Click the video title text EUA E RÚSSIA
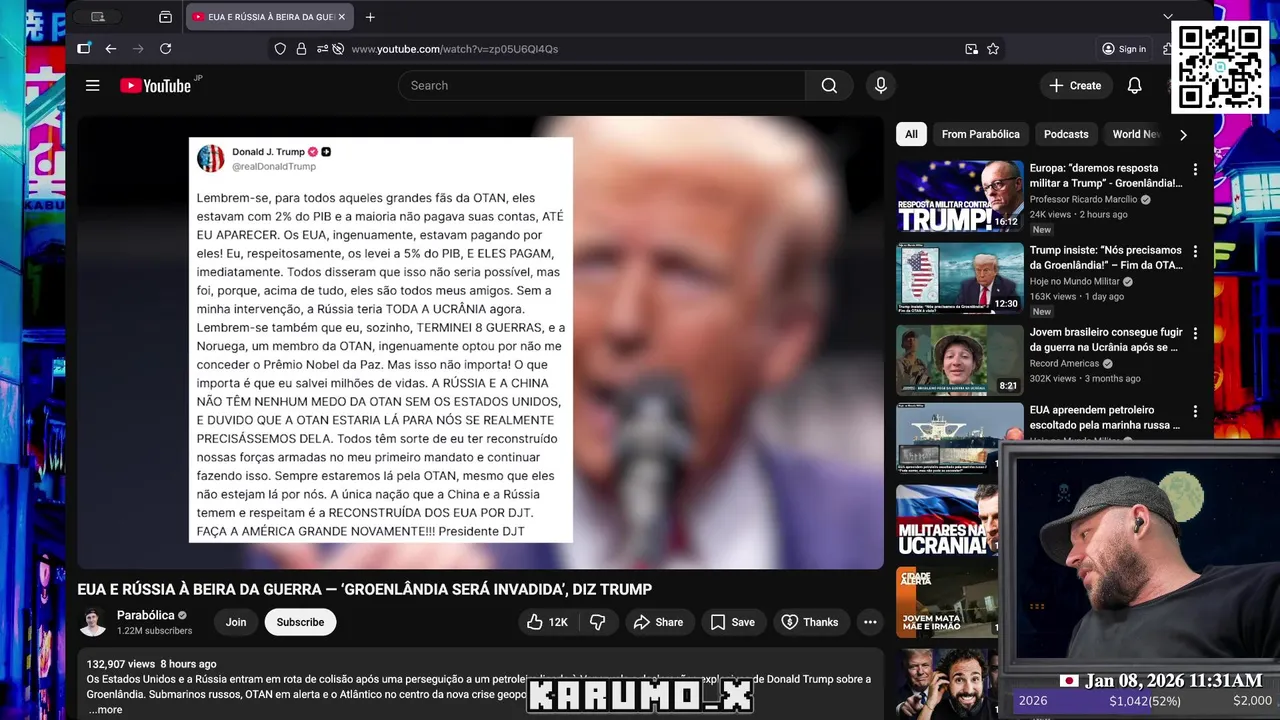Screen dimensions: 1280x720 tap(365, 589)
